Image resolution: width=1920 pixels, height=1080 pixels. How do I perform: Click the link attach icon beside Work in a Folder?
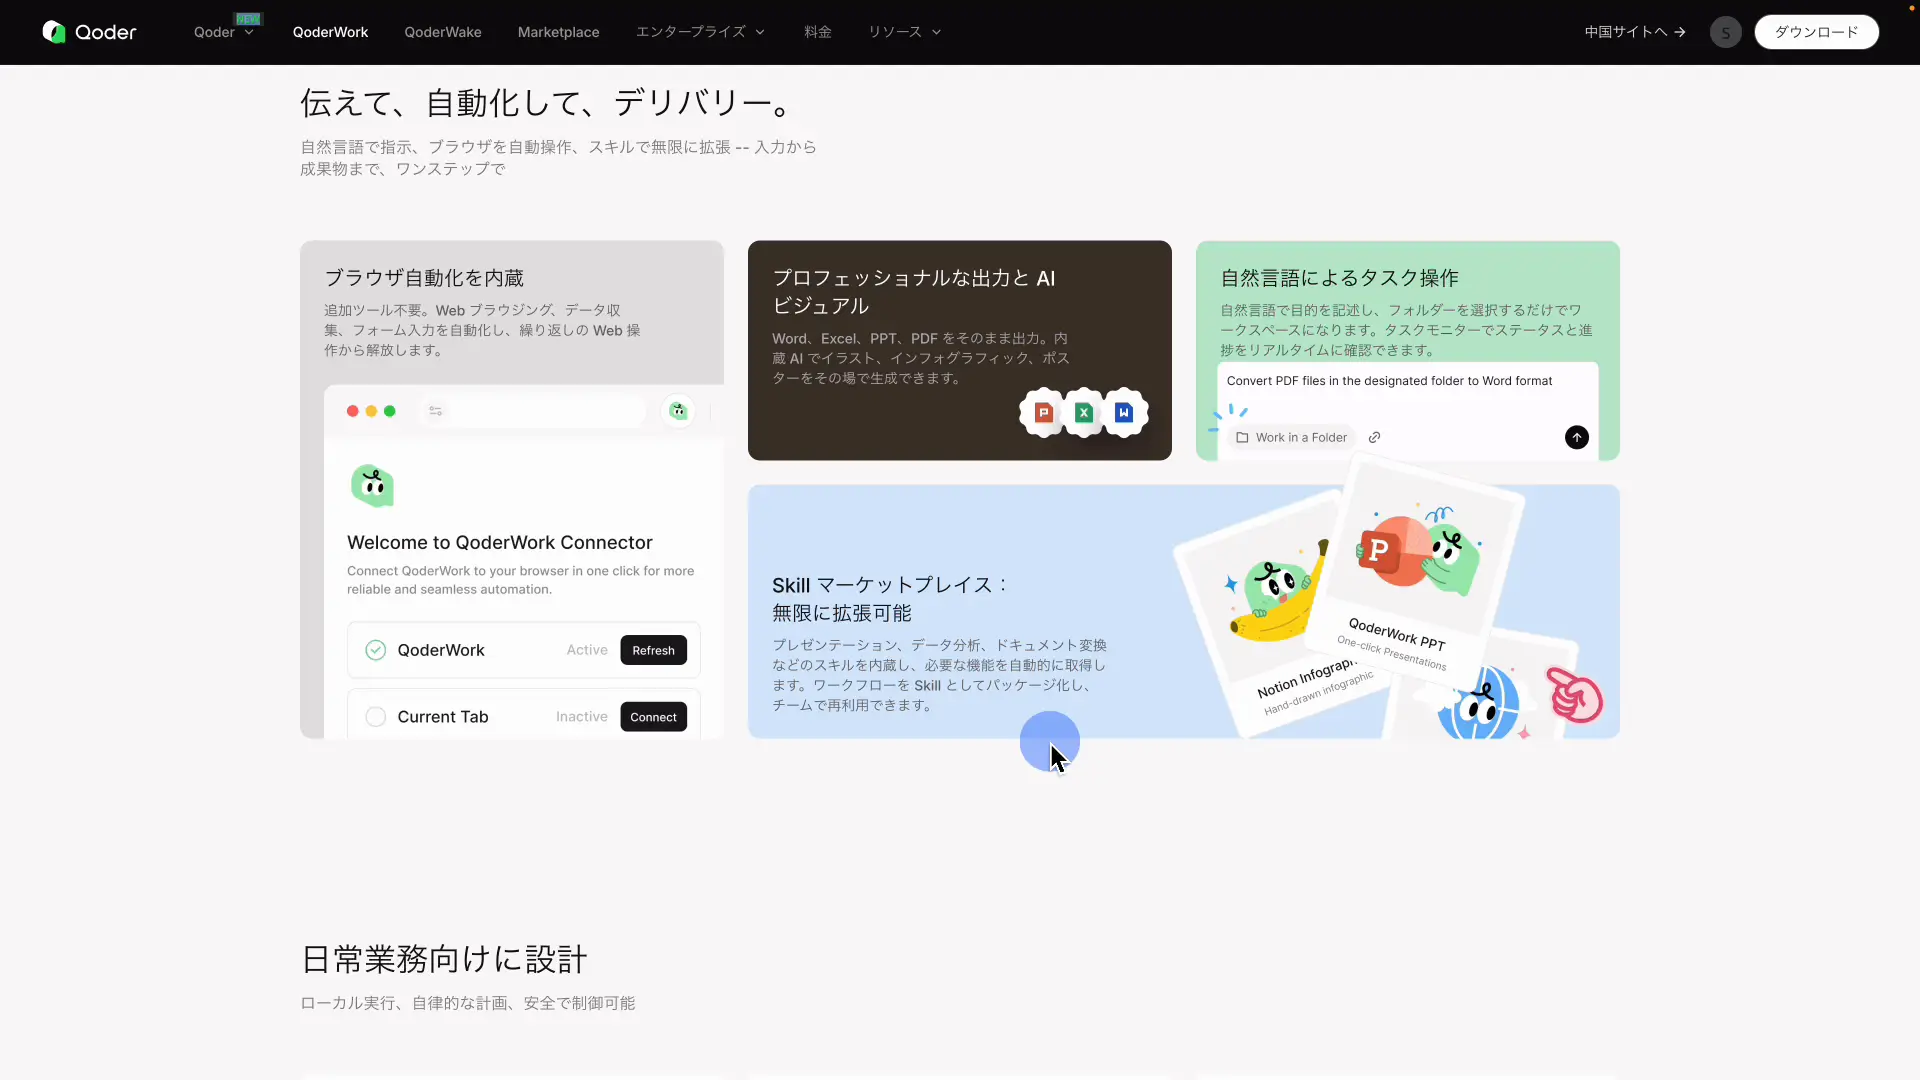(x=1374, y=437)
